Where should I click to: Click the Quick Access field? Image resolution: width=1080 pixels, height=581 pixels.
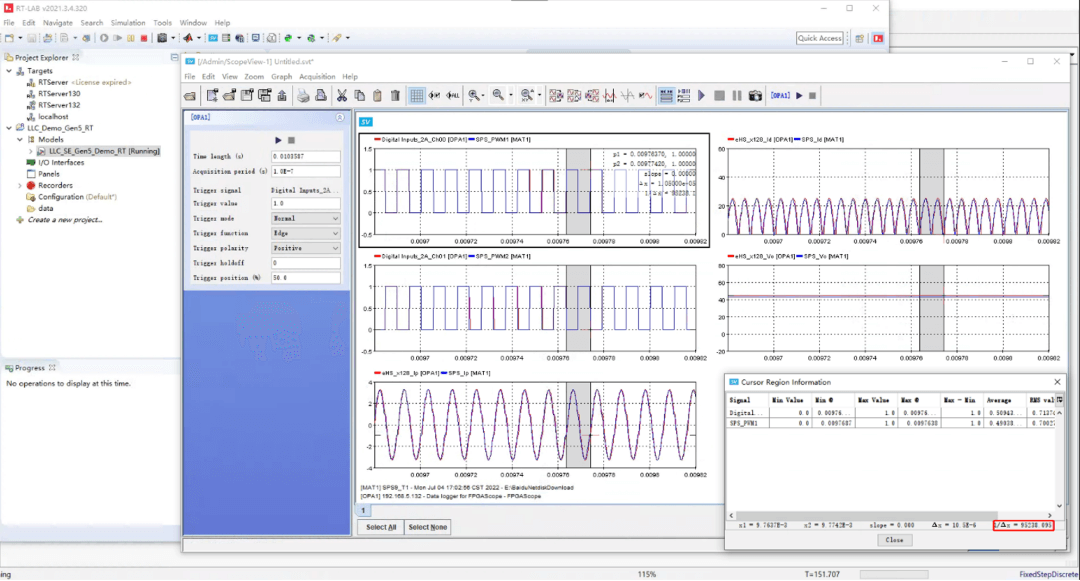pyautogui.click(x=820, y=39)
